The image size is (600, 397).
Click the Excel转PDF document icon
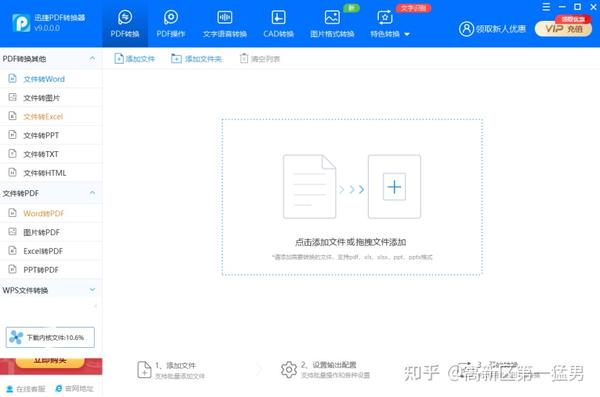[13, 250]
